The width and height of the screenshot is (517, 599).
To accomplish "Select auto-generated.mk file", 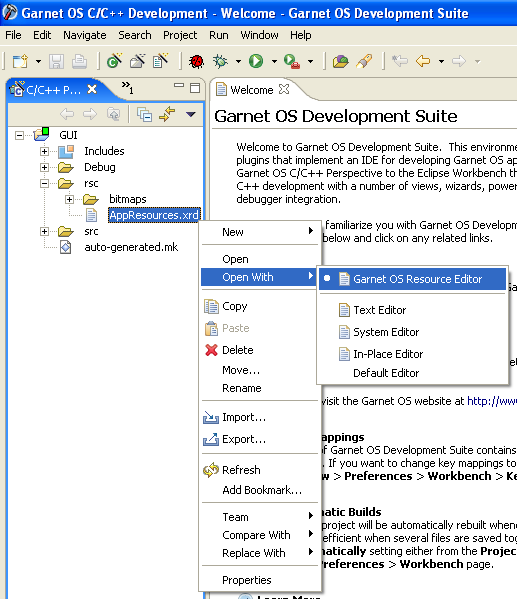I will [x=131, y=247].
